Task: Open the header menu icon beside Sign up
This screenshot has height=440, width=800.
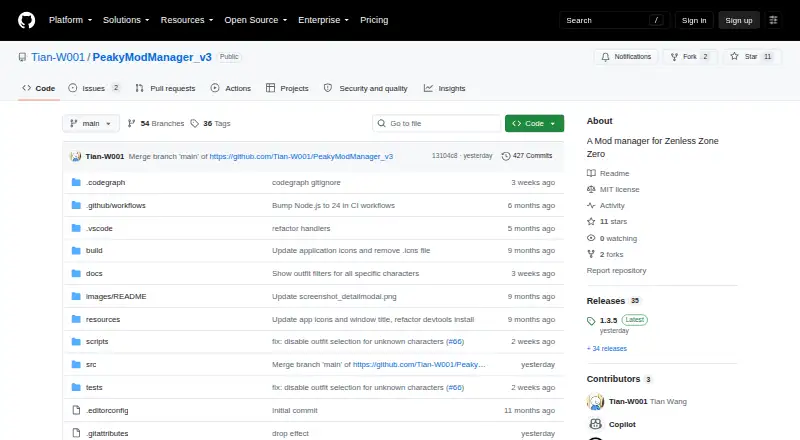Action: click(773, 20)
